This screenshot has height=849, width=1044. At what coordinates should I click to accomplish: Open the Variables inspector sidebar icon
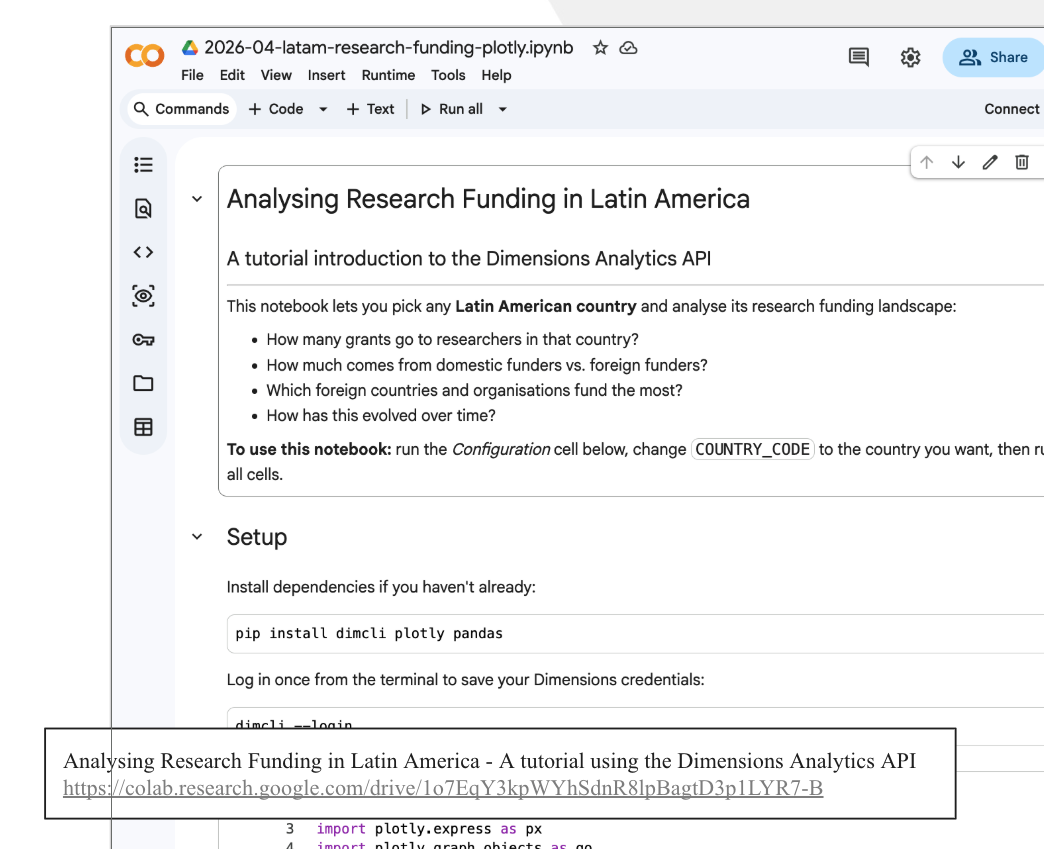[x=143, y=296]
